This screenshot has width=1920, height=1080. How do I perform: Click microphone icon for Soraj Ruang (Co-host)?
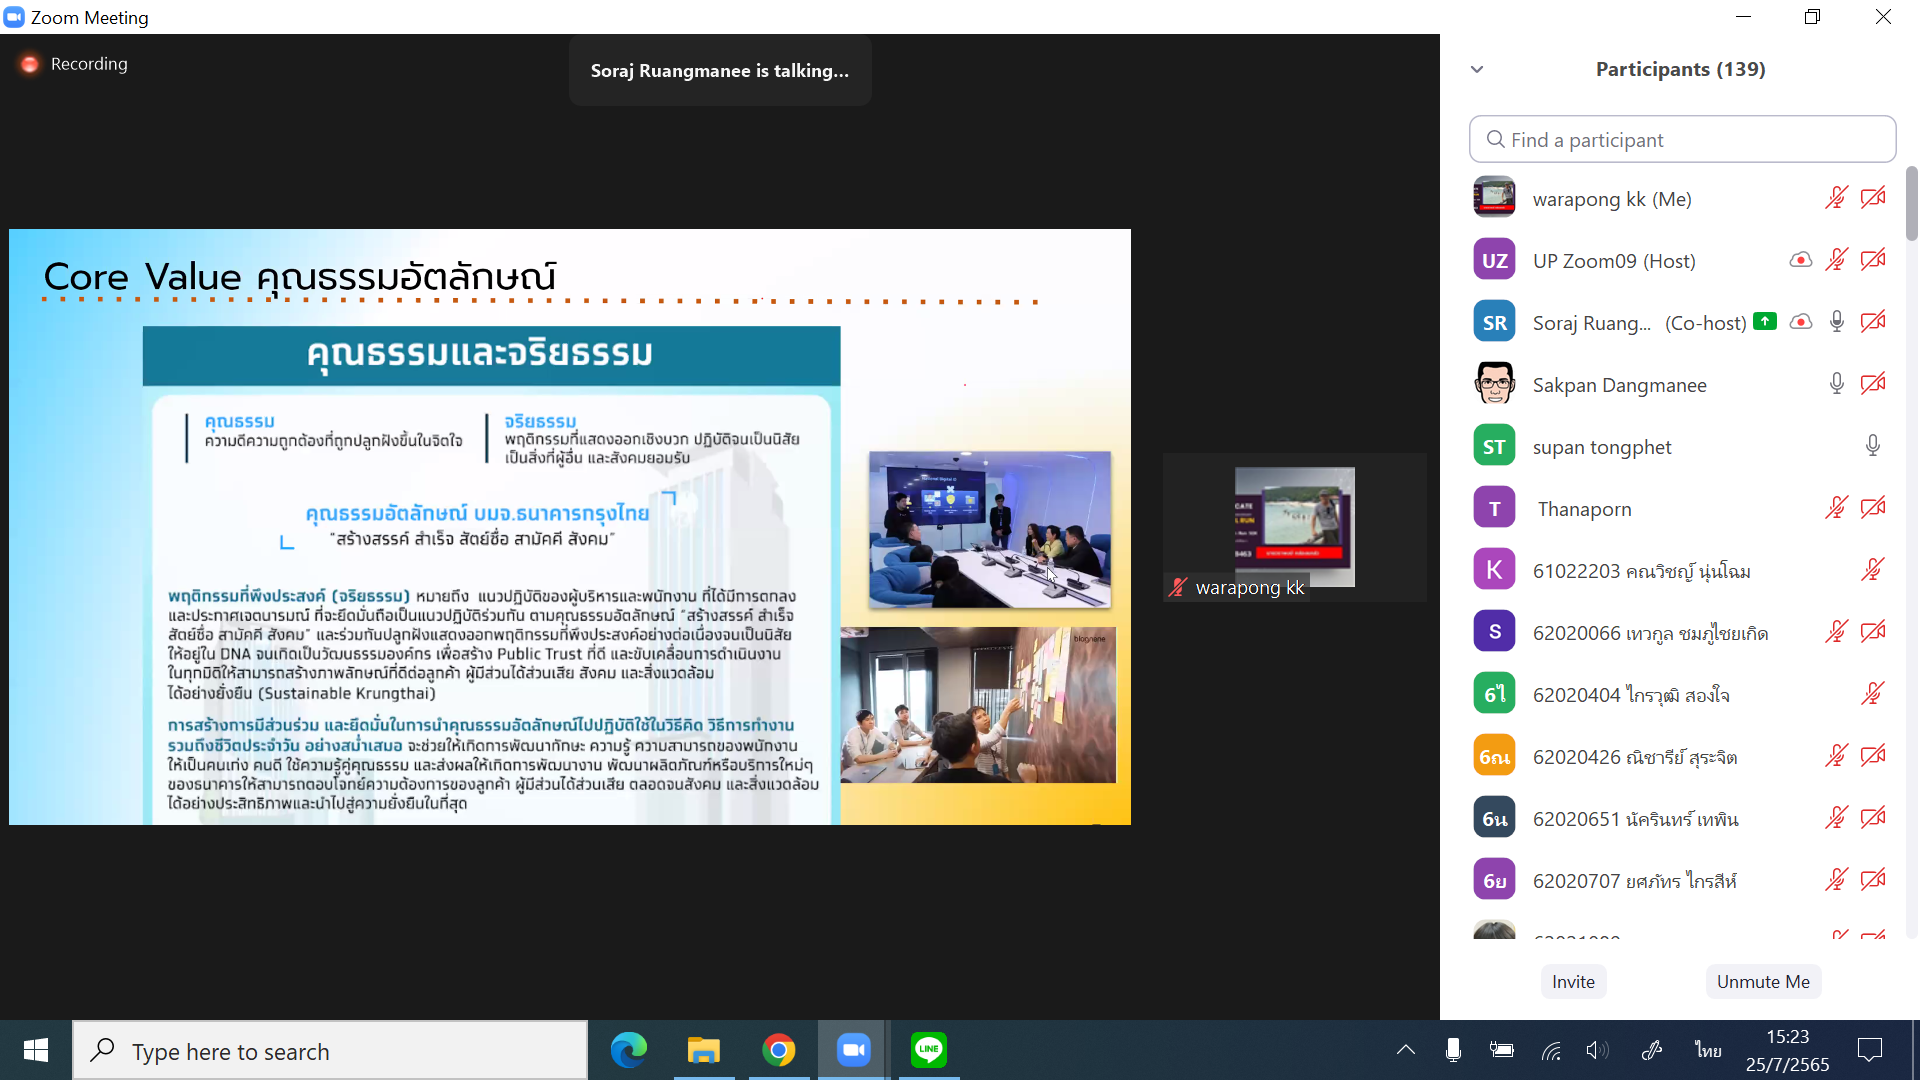(1837, 322)
